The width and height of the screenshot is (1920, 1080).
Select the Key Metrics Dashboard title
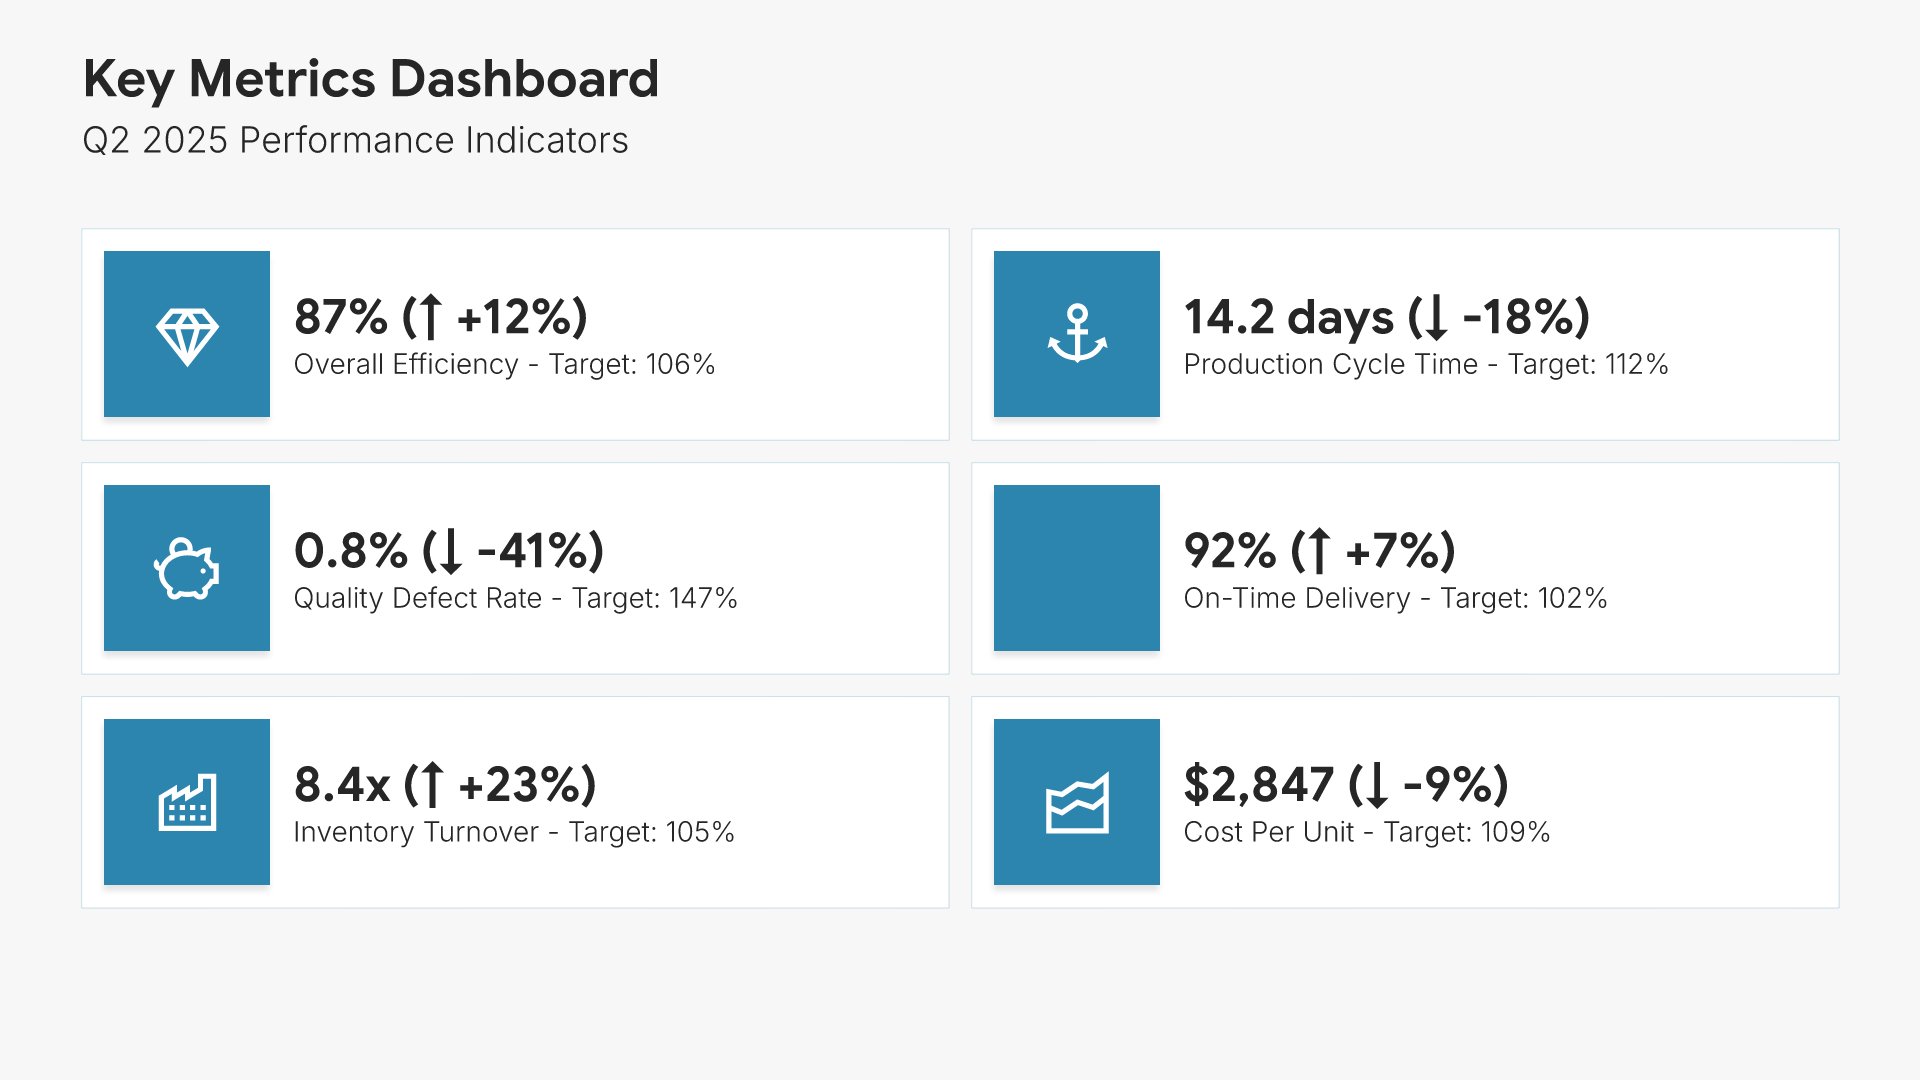click(371, 79)
